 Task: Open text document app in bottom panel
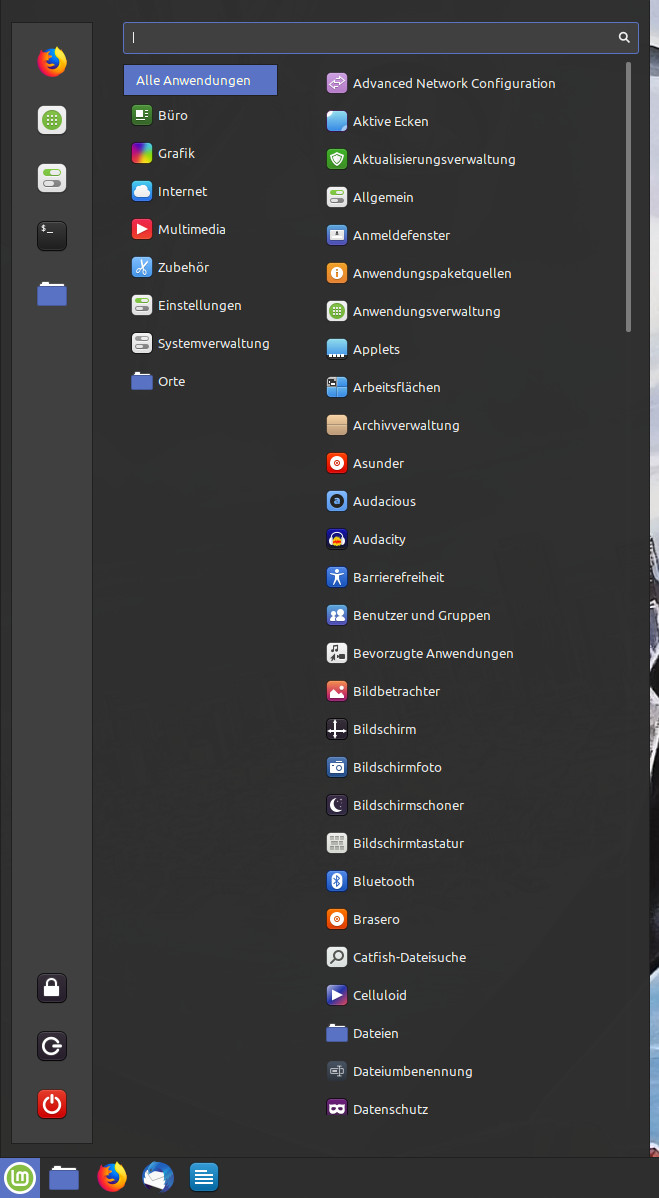pos(204,1177)
